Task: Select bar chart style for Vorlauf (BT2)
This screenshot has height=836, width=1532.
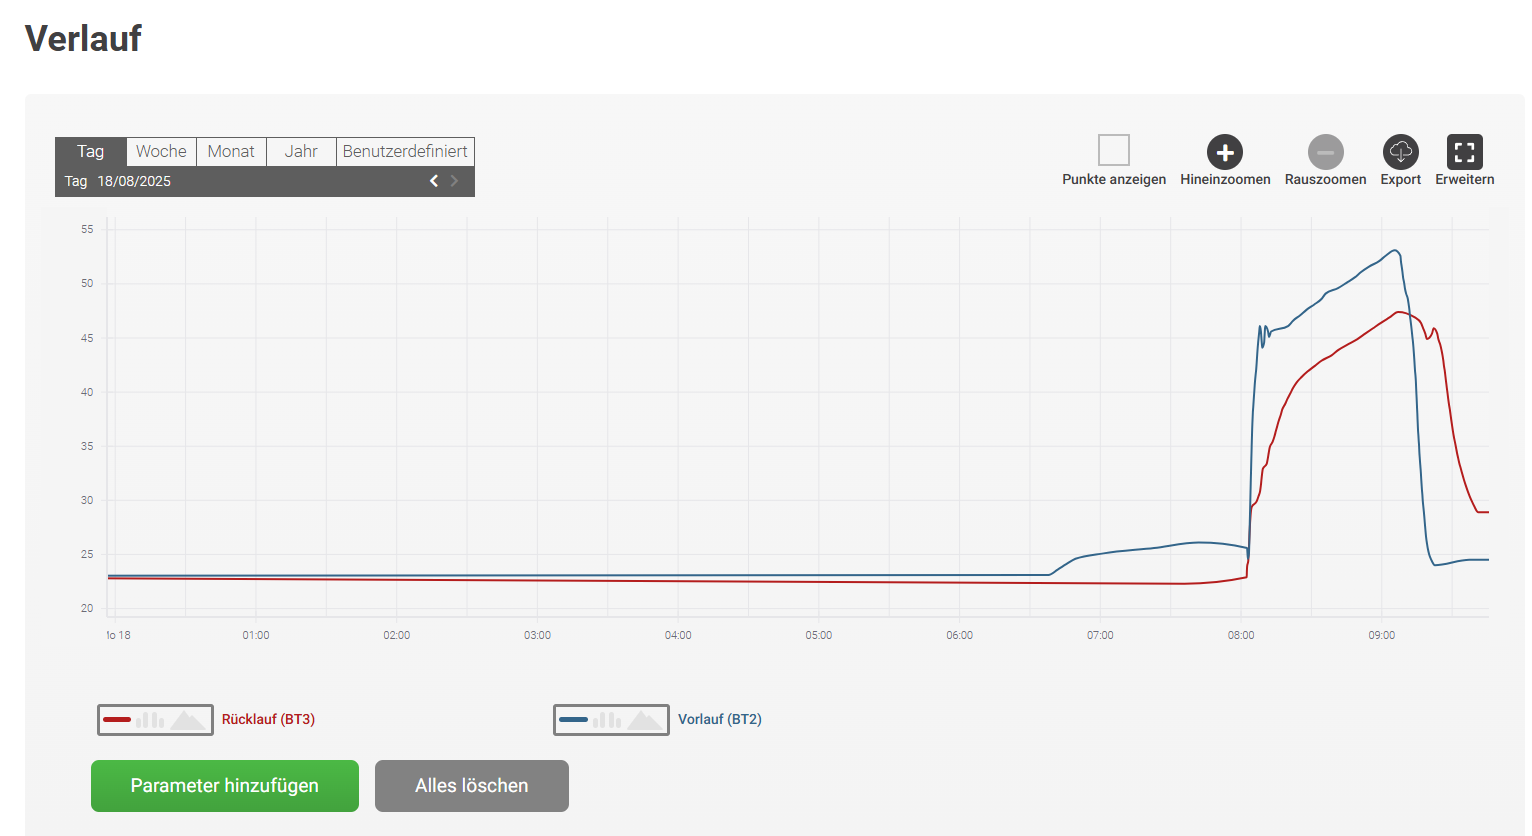Action: pos(607,720)
